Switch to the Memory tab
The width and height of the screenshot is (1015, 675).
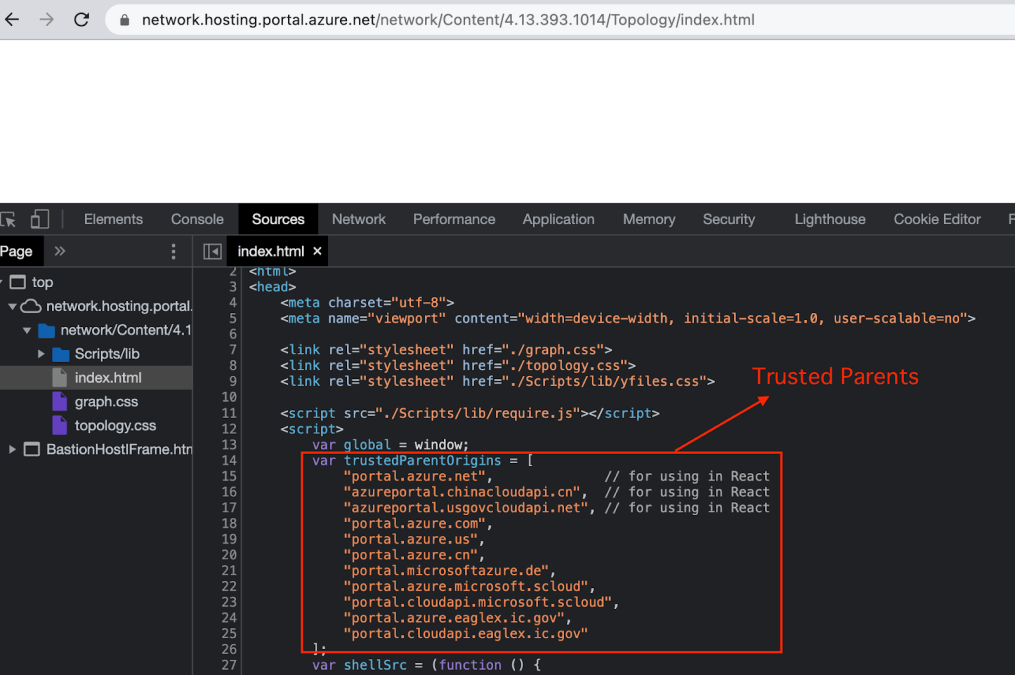(x=649, y=219)
